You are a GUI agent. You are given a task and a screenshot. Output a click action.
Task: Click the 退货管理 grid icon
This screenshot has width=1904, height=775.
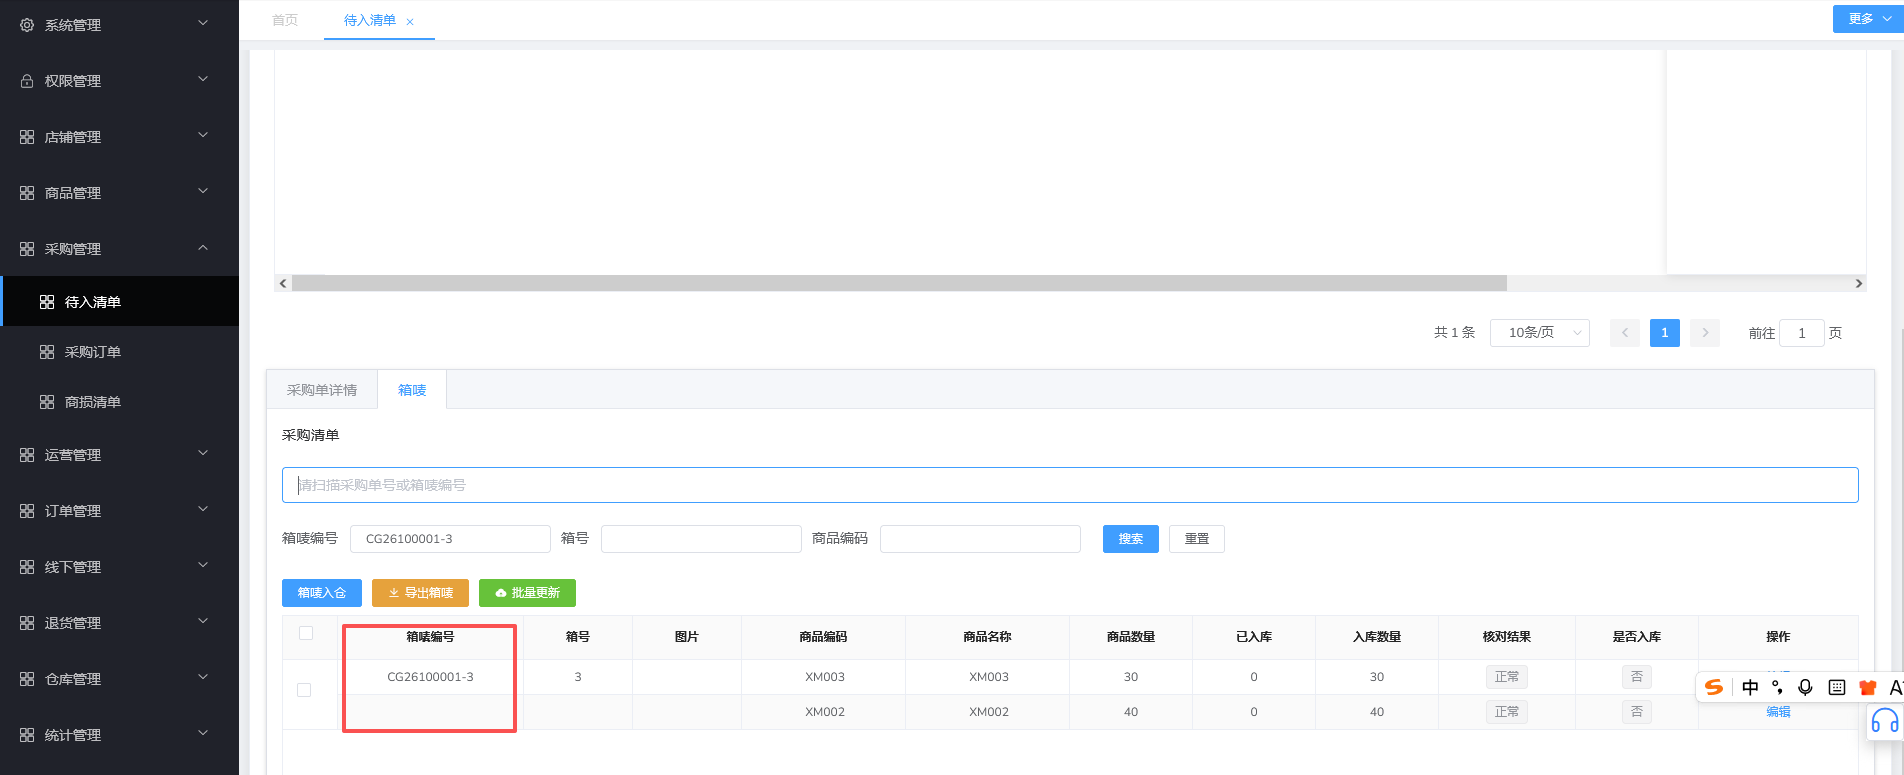click(x=27, y=623)
